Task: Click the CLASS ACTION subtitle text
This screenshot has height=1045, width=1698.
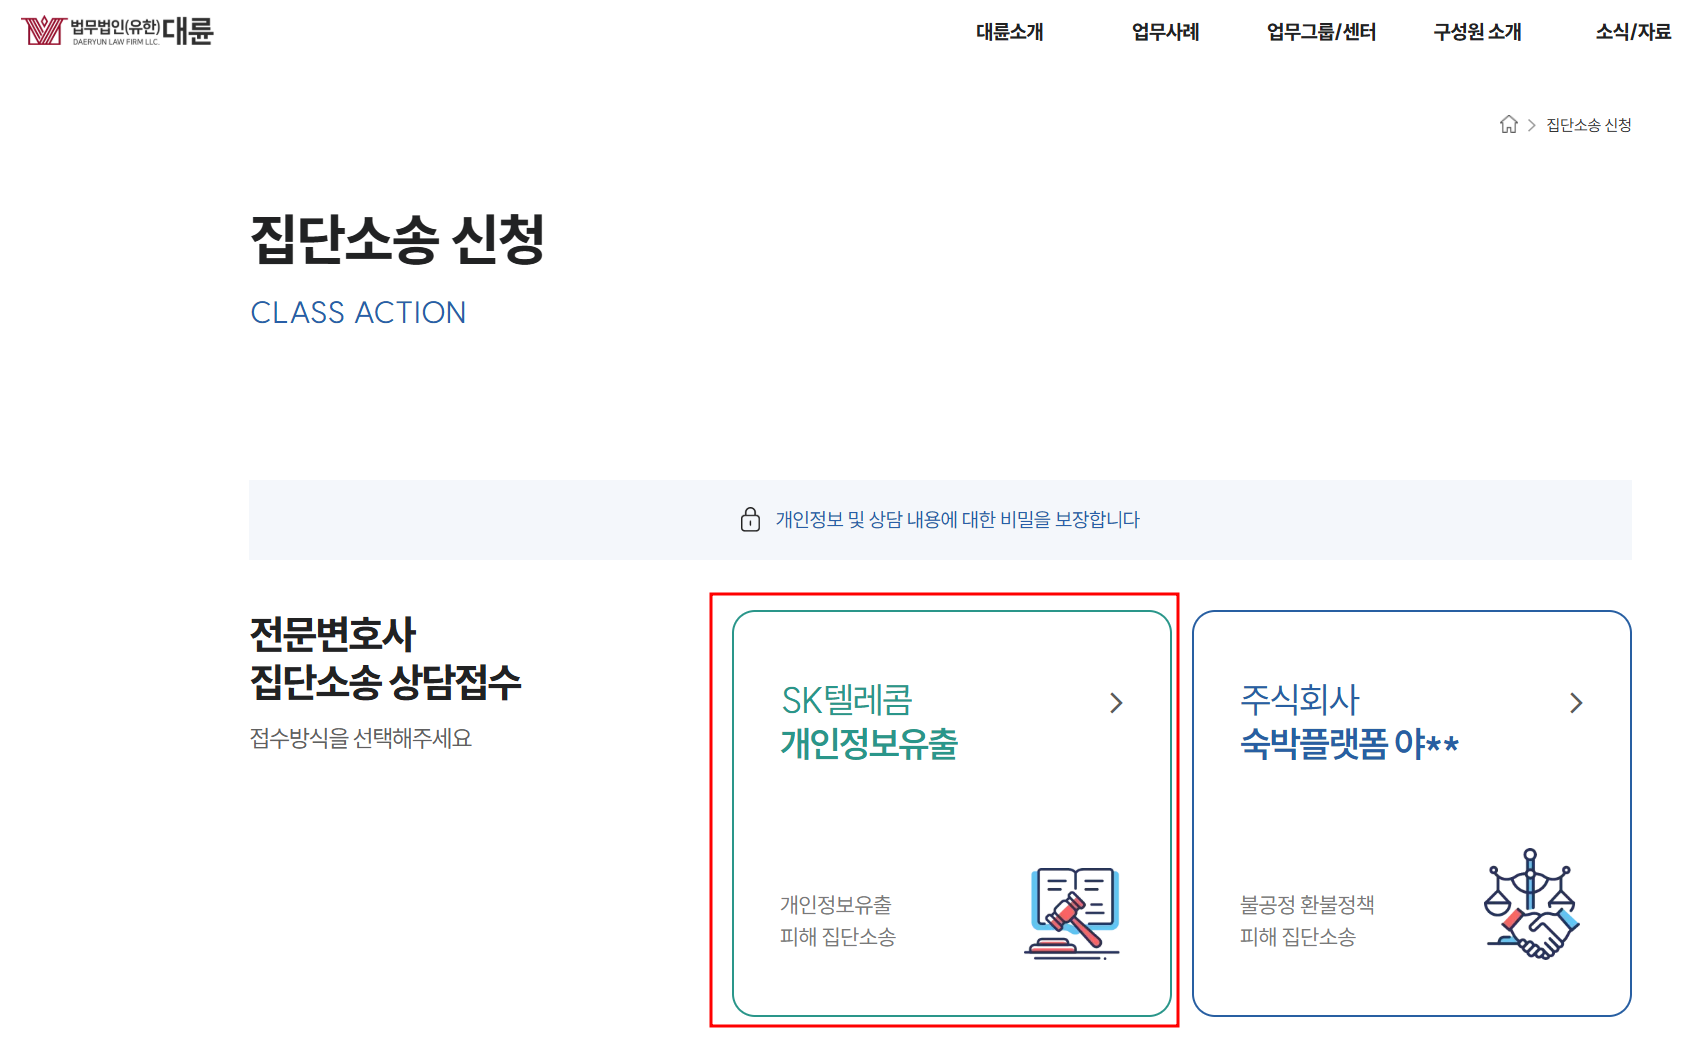Action: tap(358, 313)
